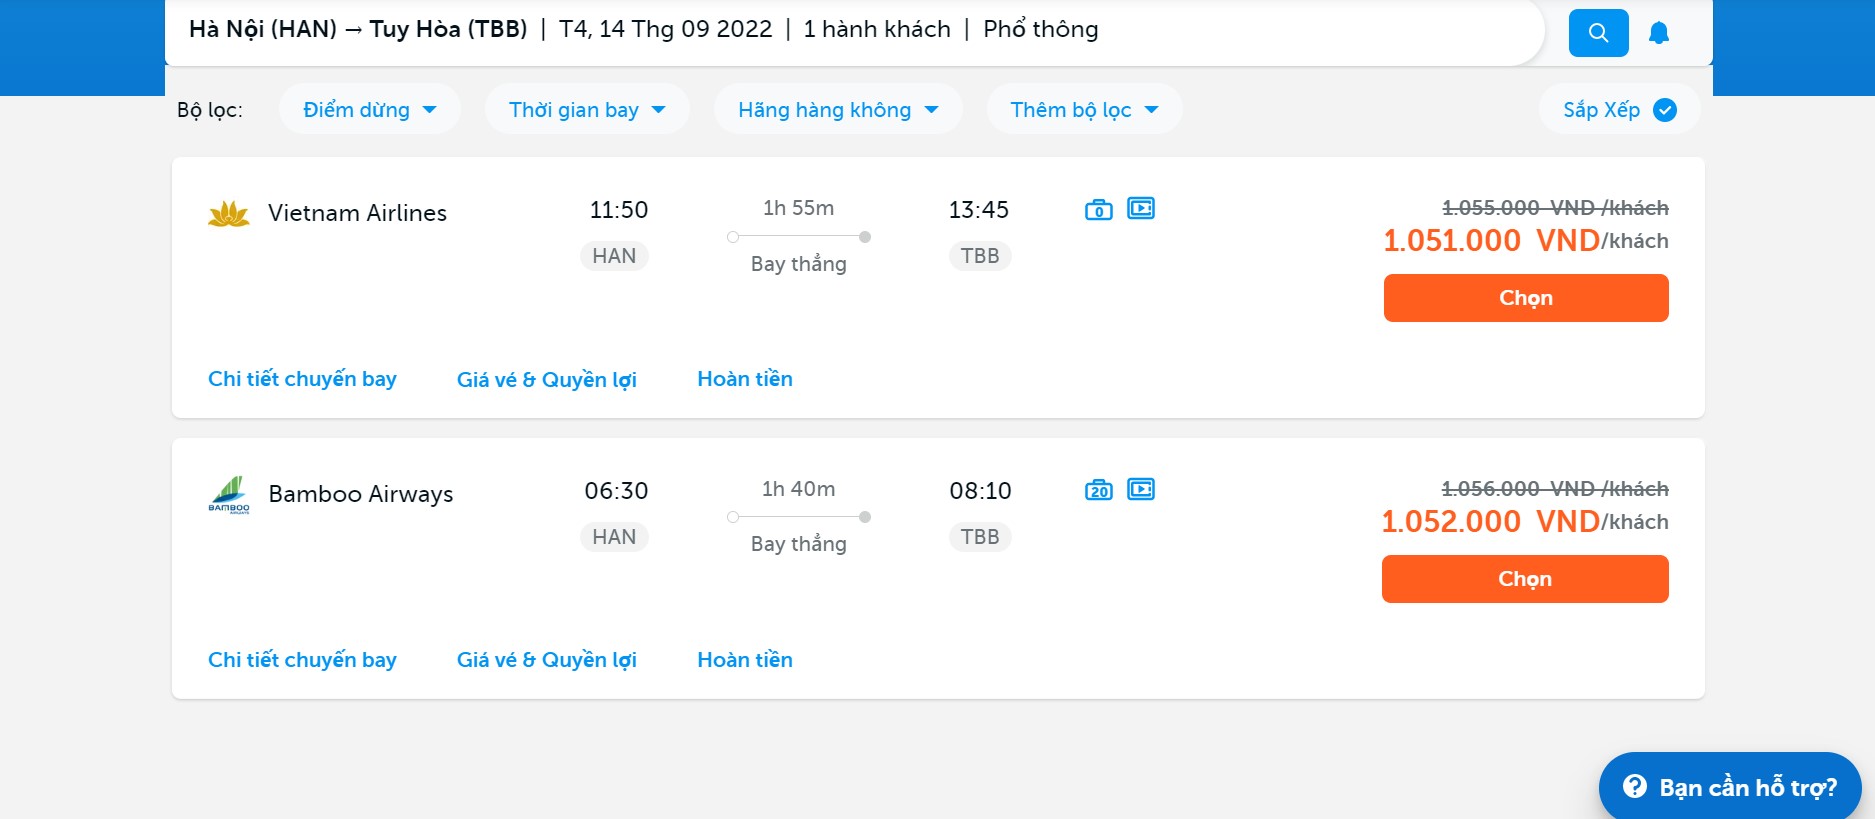1875x819 pixels.
Task: Click Vietnam Airlines baggage allowance icon
Action: (1098, 209)
